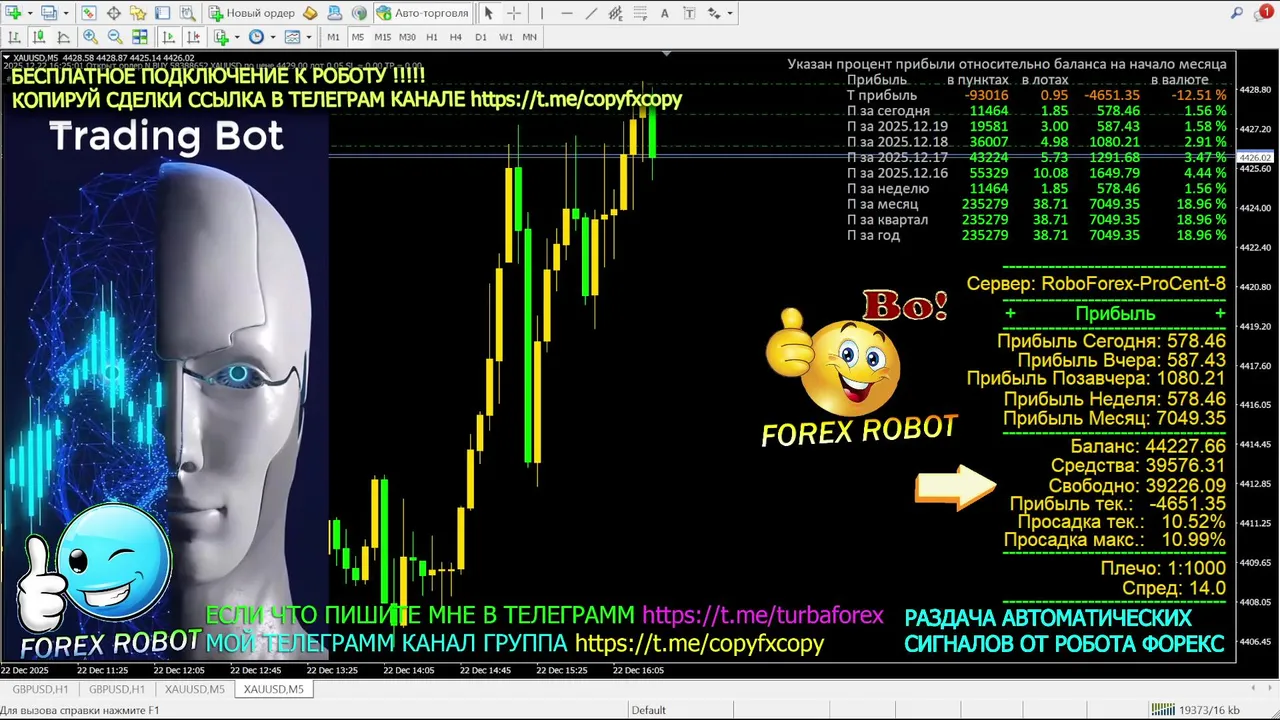Click time scale label 22 Dec 14:05

pos(411,670)
